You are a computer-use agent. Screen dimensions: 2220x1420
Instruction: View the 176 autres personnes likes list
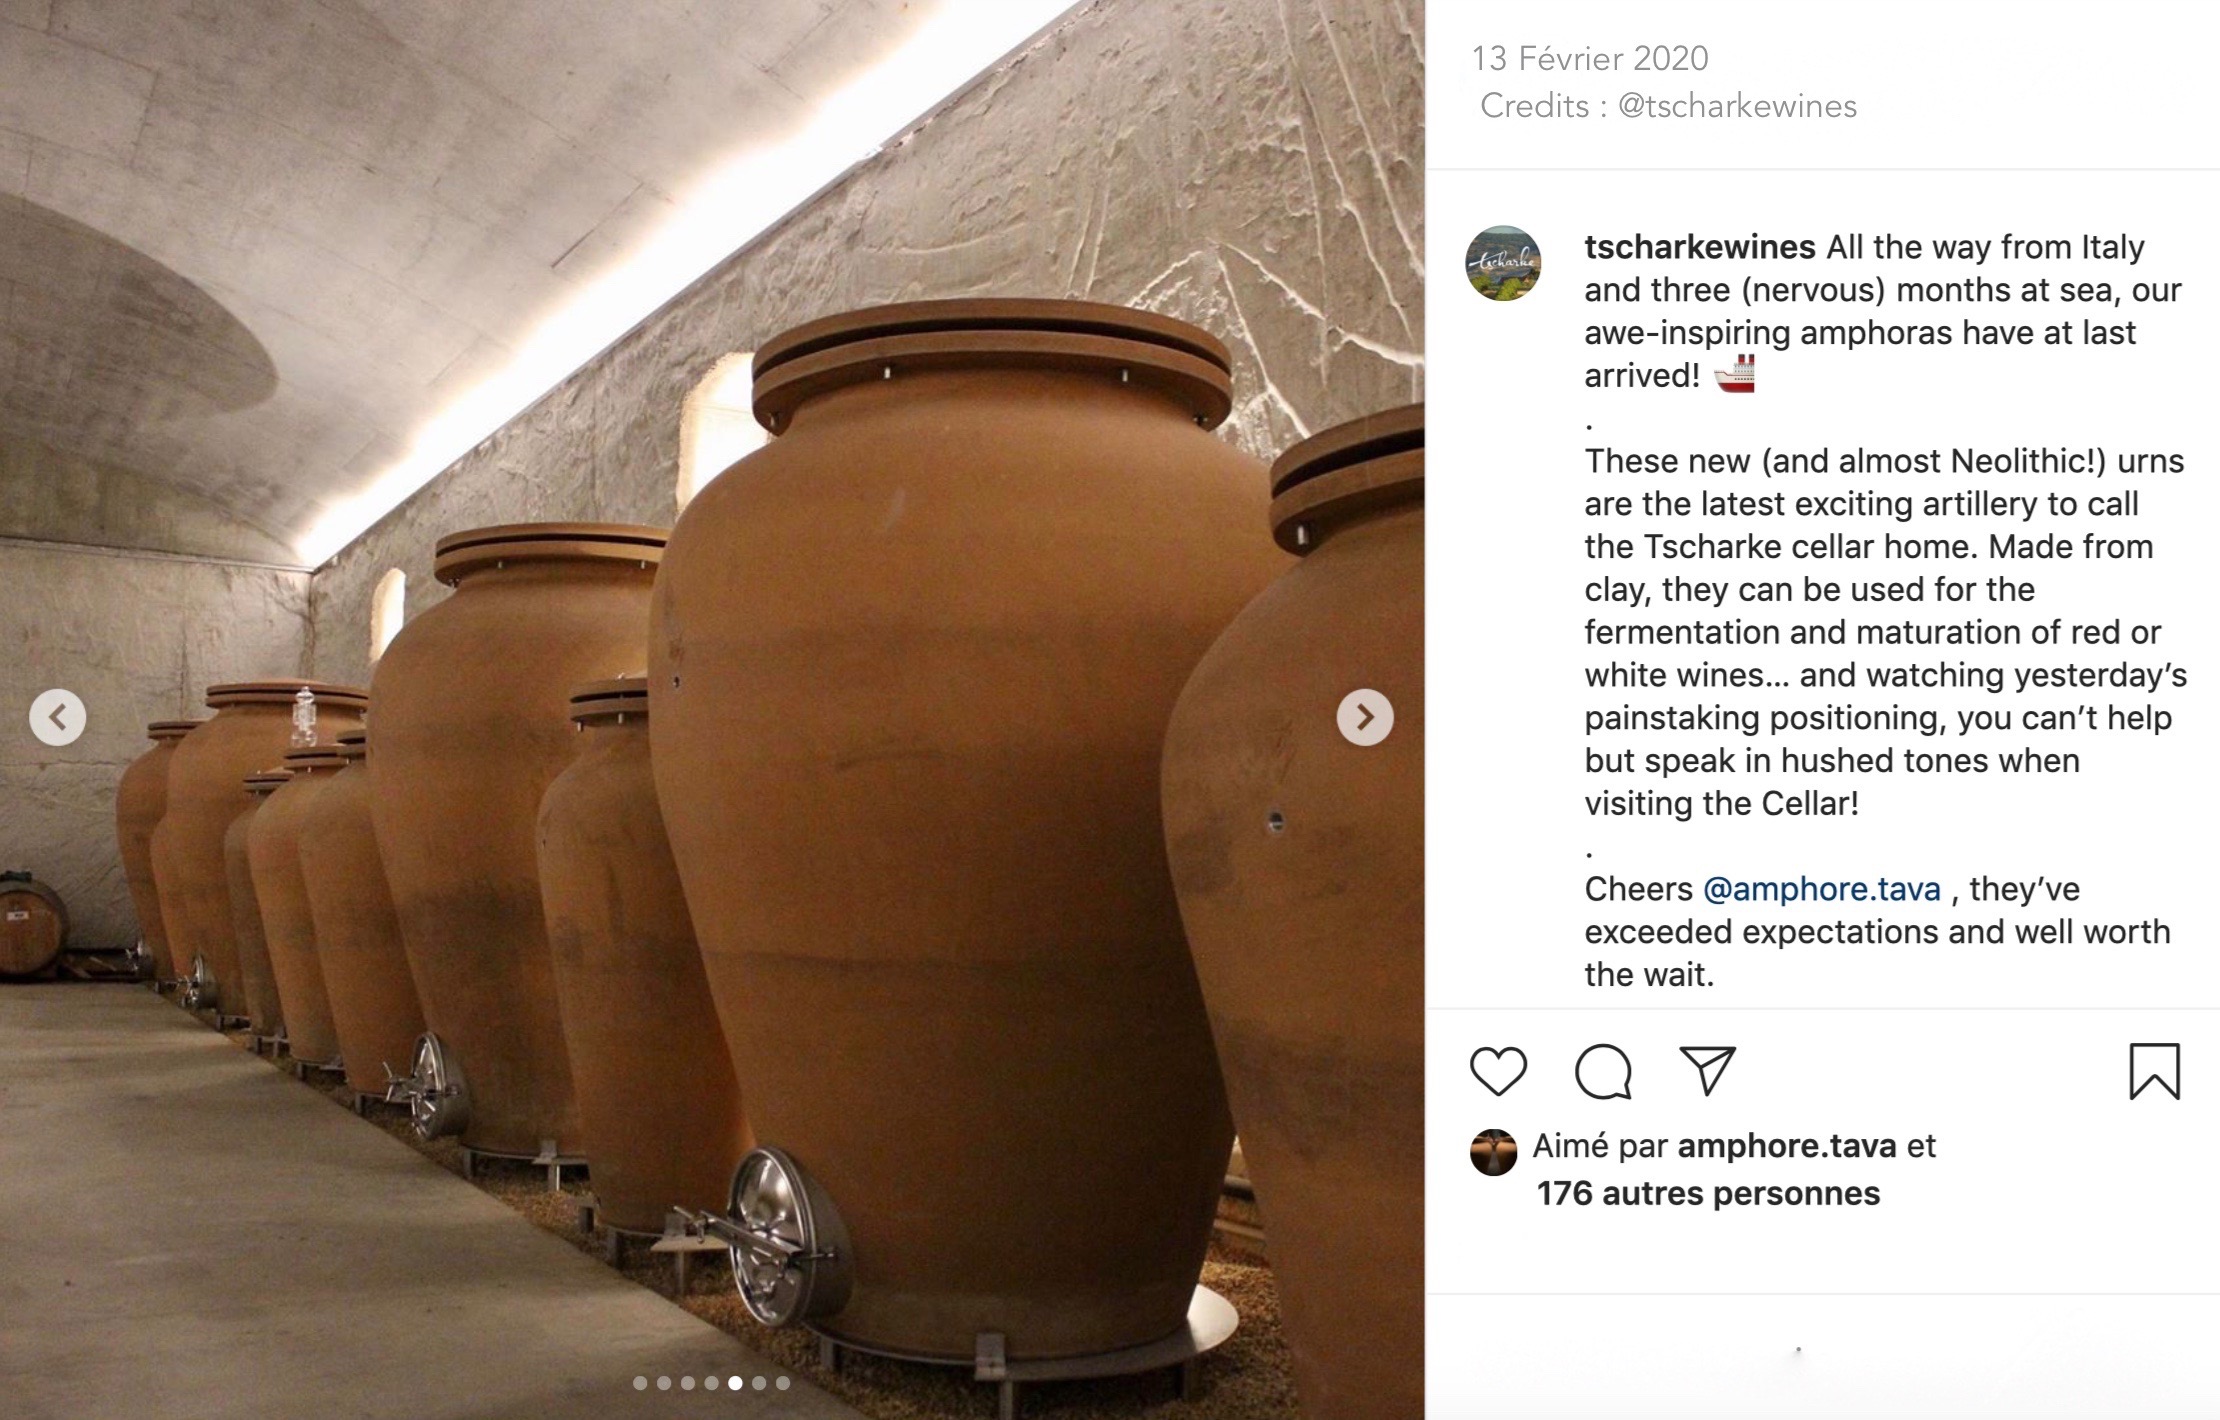click(1708, 1193)
